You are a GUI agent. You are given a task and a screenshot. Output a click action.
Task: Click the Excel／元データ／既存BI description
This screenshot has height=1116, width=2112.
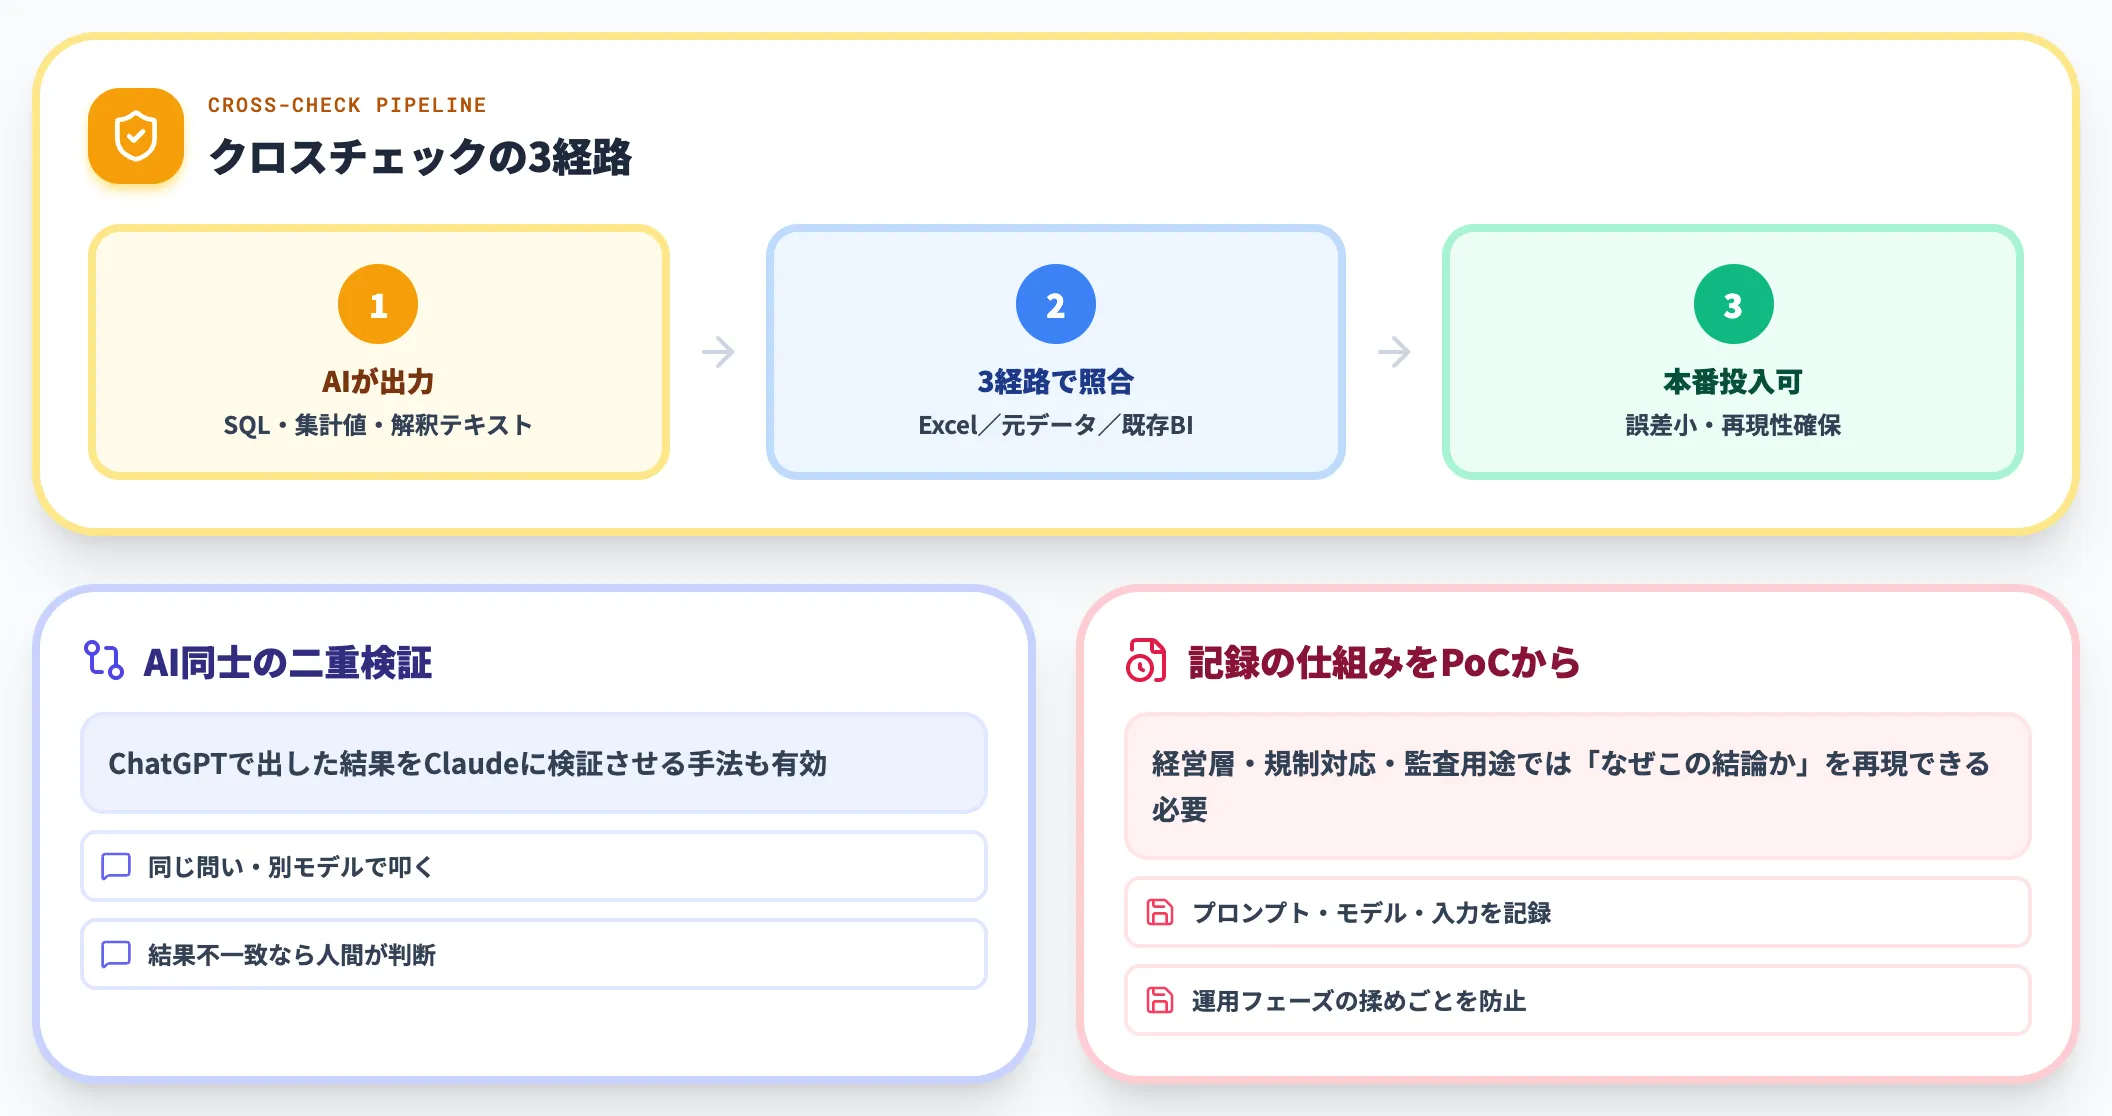pos(1056,425)
